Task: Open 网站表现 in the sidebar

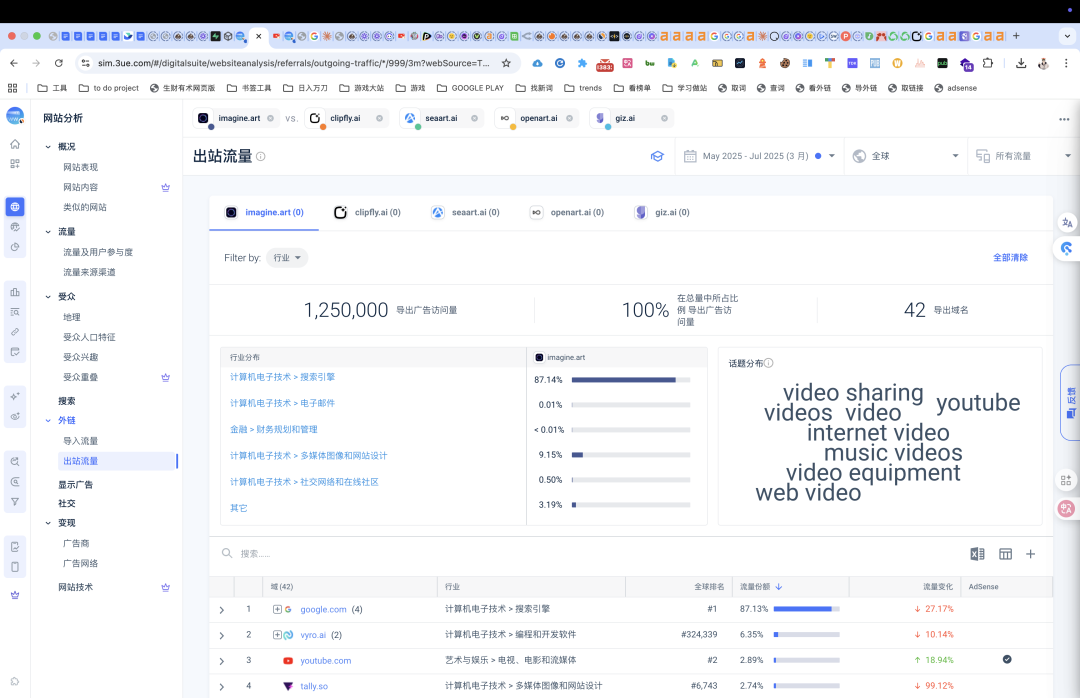Action: (81, 167)
